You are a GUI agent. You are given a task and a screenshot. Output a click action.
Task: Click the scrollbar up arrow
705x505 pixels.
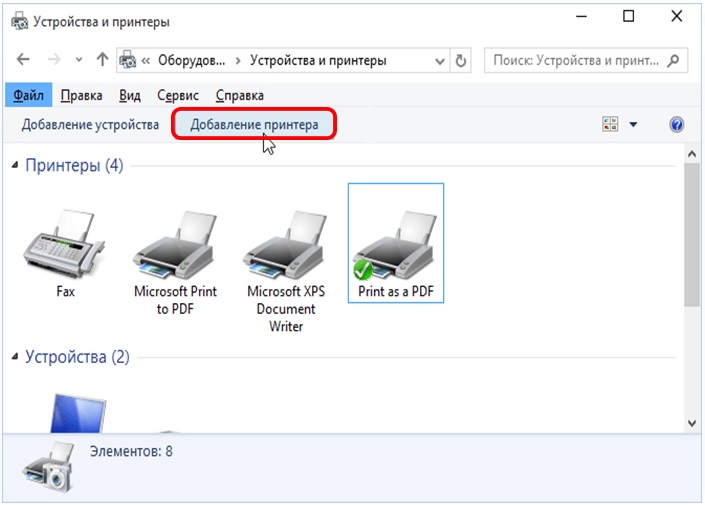pyautogui.click(x=692, y=154)
